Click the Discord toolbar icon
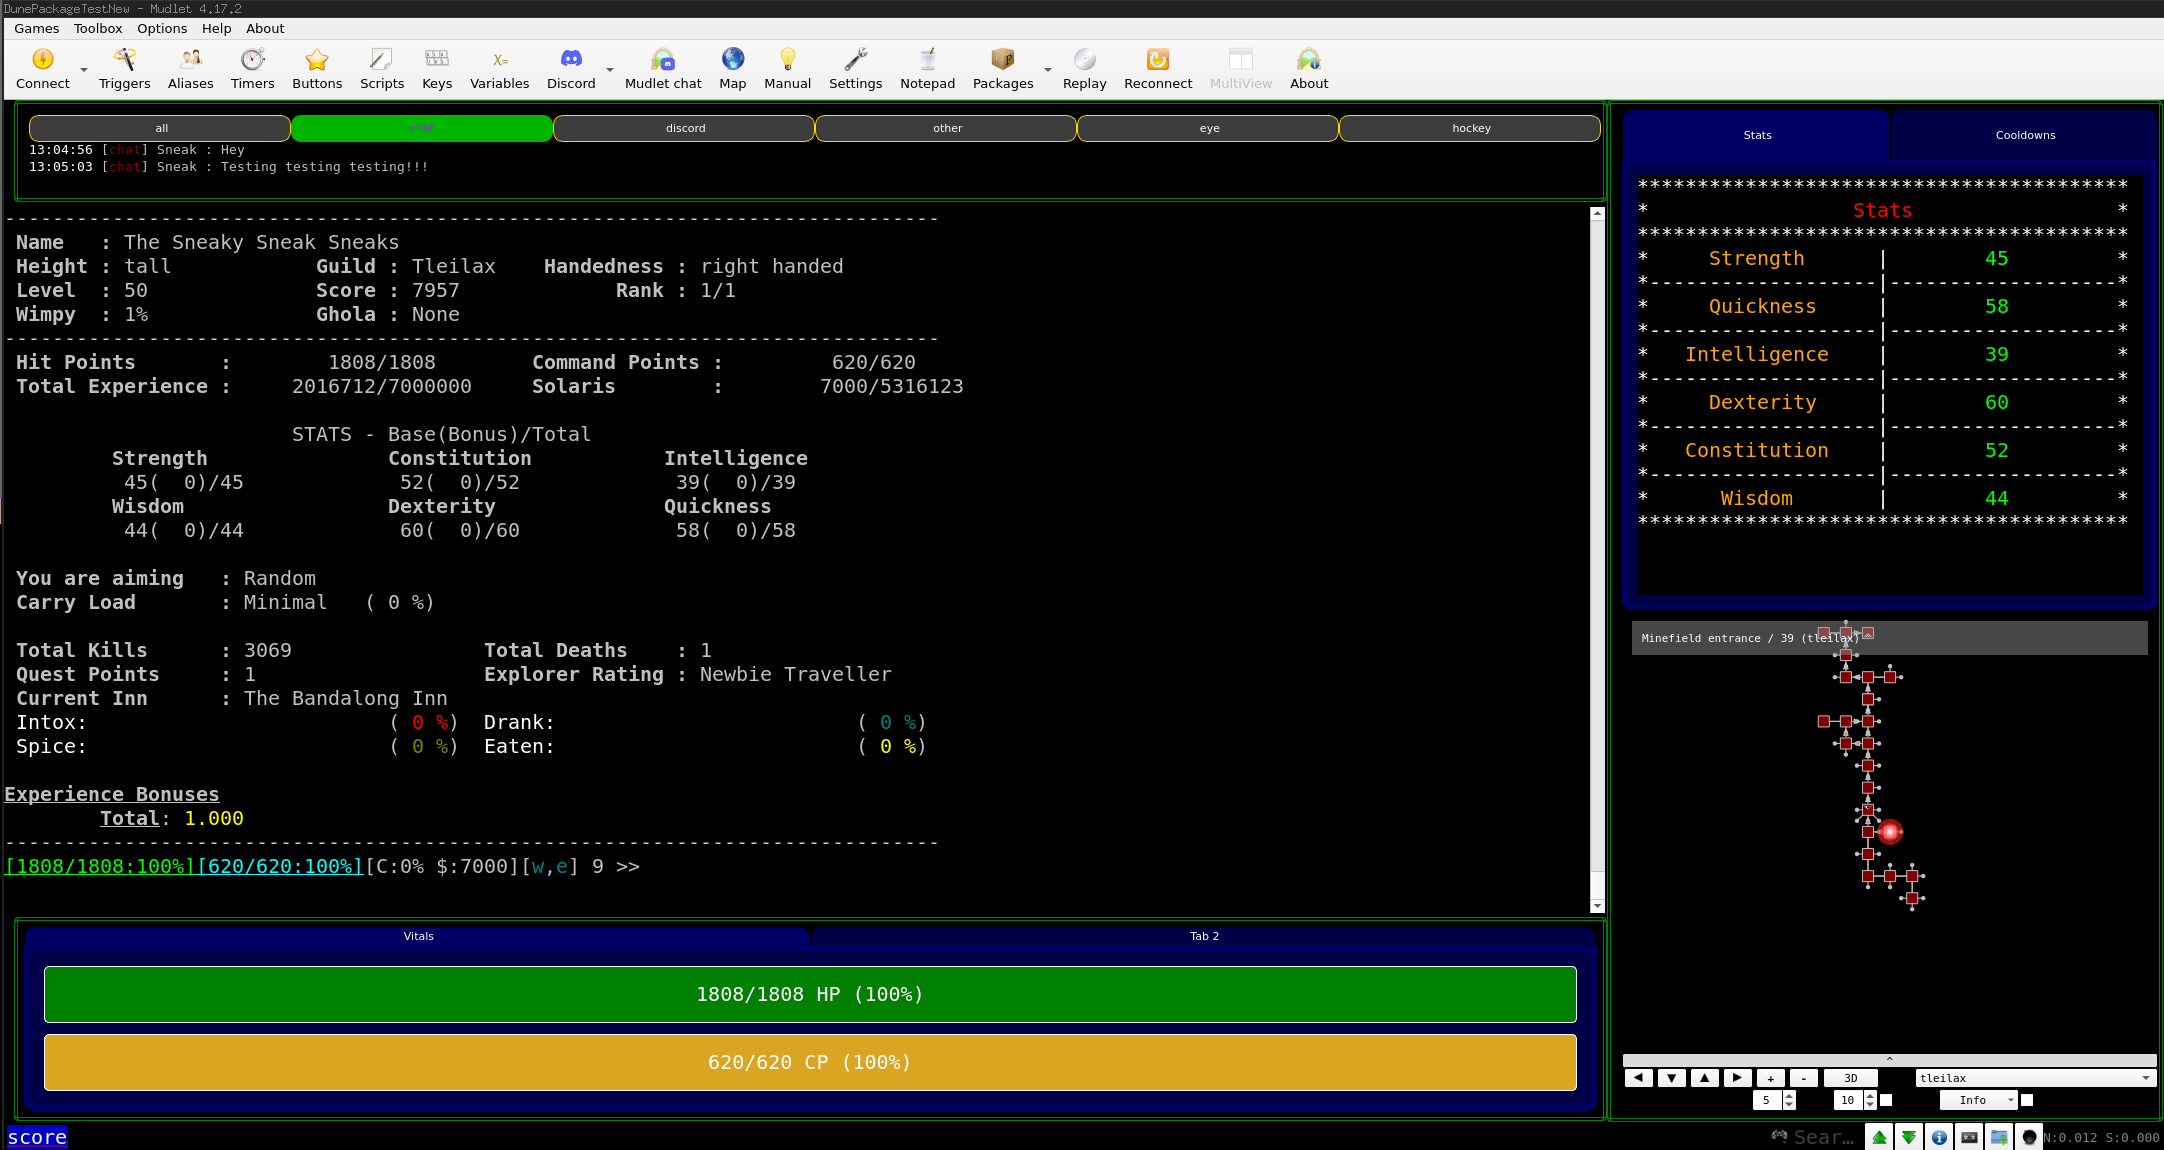The image size is (2164, 1150). point(571,69)
